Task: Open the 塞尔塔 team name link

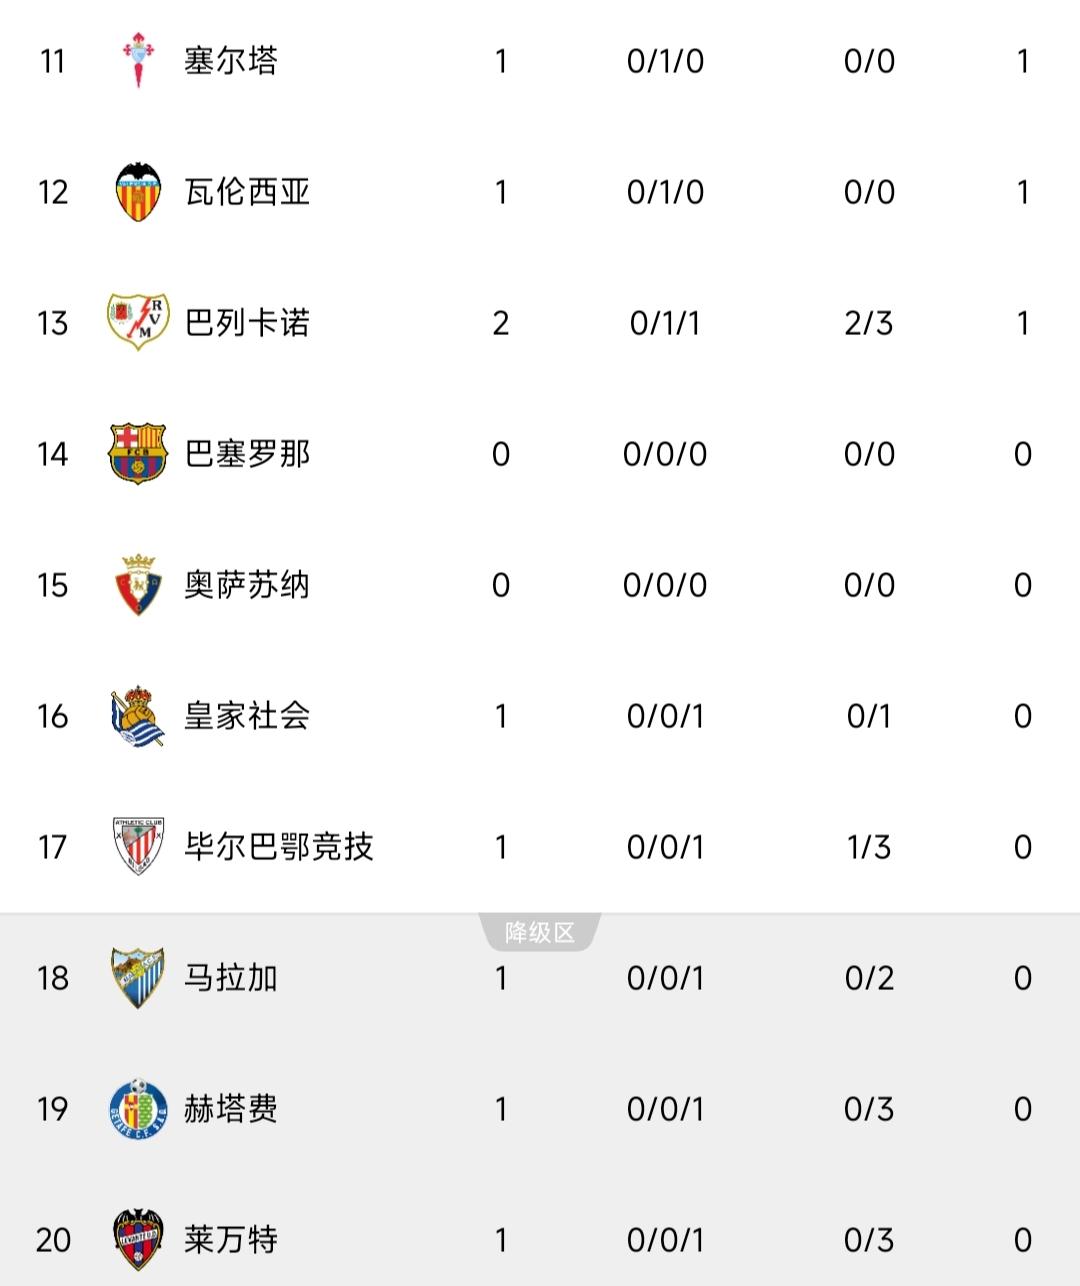Action: coord(231,61)
